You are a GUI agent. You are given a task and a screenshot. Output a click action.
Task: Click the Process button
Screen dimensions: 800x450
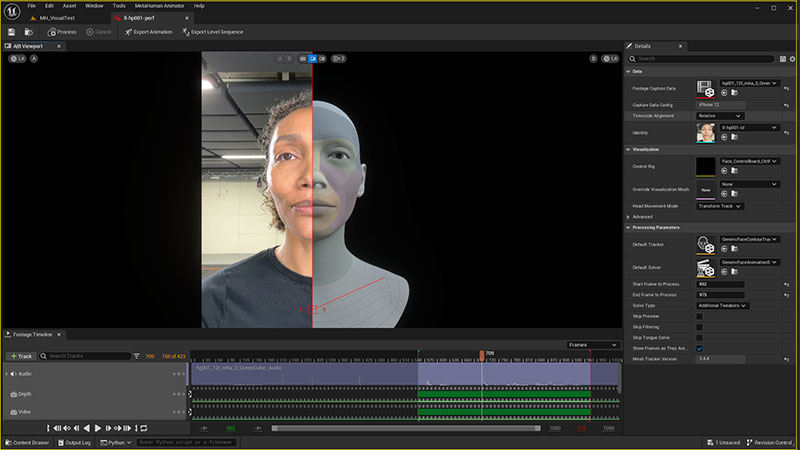[62, 32]
